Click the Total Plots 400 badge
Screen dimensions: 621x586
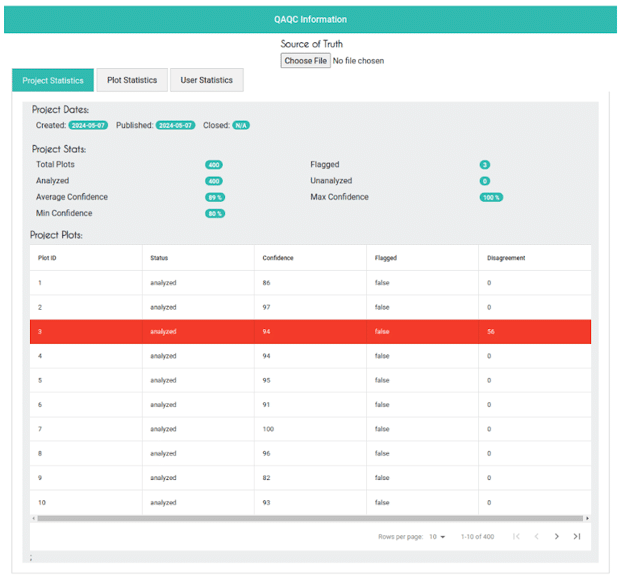[214, 165]
